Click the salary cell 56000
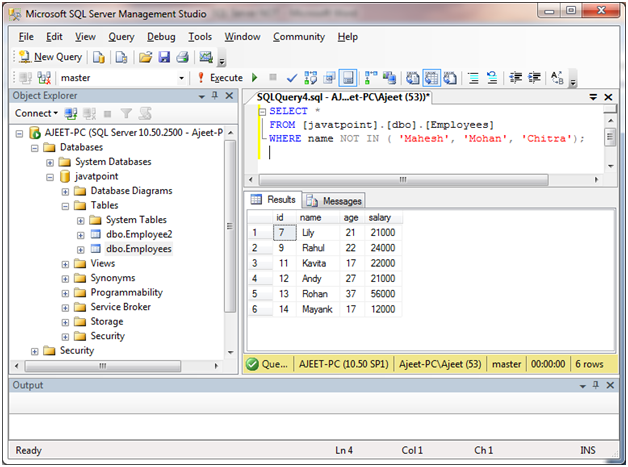This screenshot has height=467, width=628. tap(382, 294)
